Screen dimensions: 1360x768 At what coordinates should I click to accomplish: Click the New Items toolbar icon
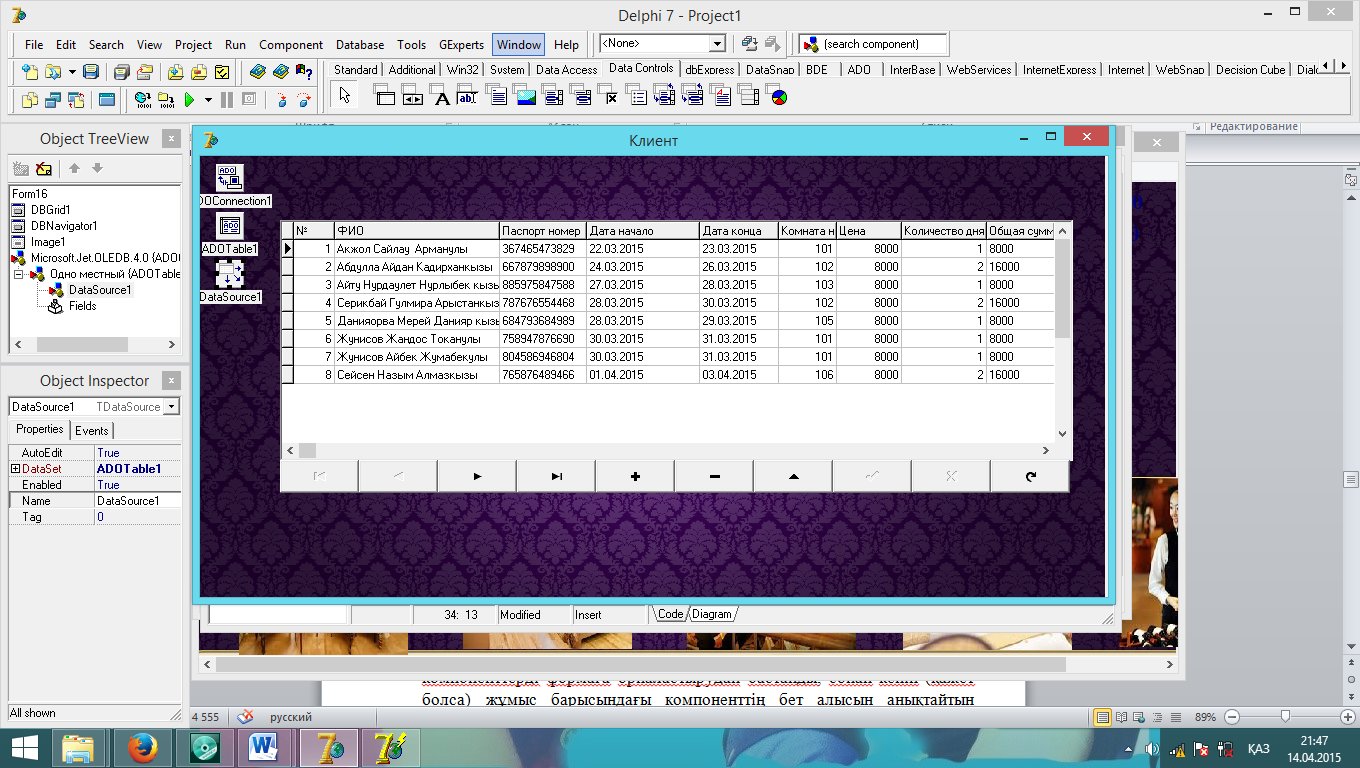tap(30, 71)
